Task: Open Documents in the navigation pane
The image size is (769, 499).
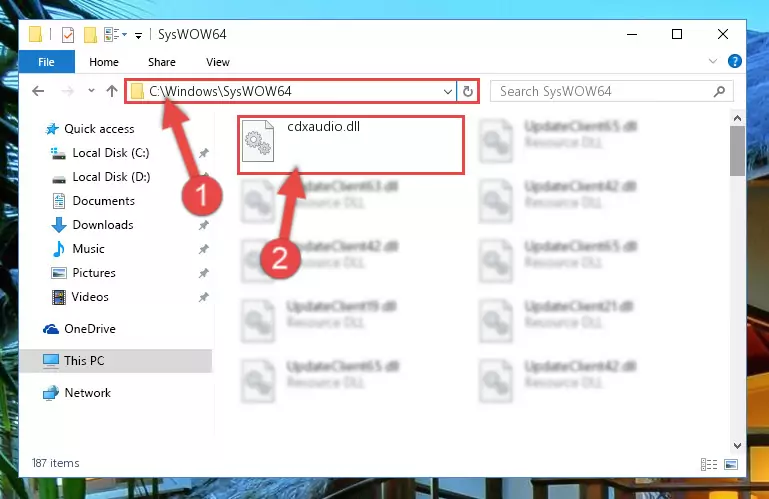Action: [103, 201]
